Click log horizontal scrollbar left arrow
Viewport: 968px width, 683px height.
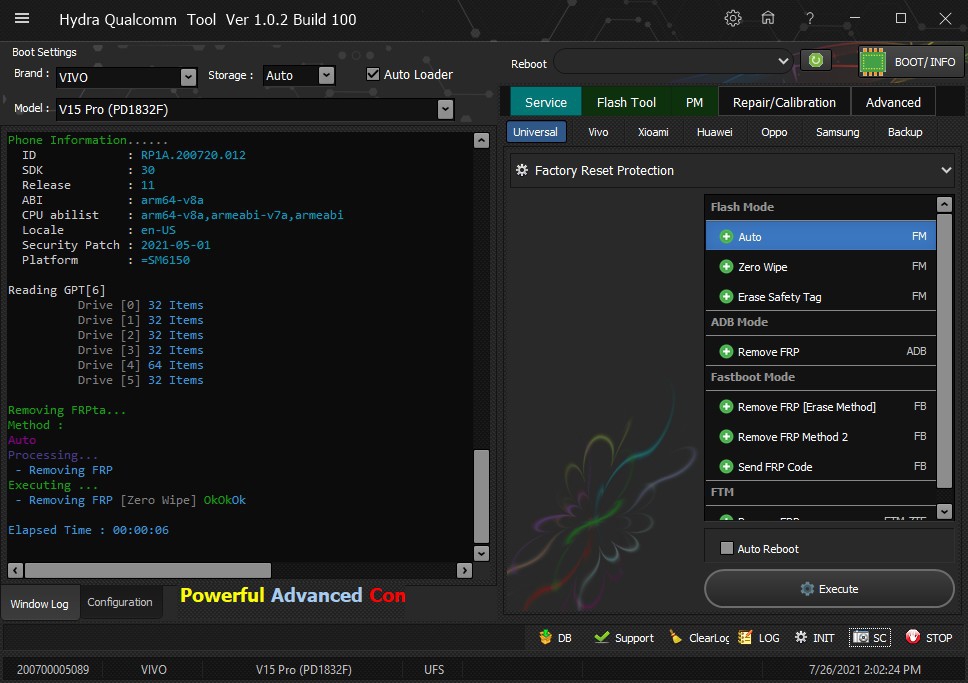[15, 570]
